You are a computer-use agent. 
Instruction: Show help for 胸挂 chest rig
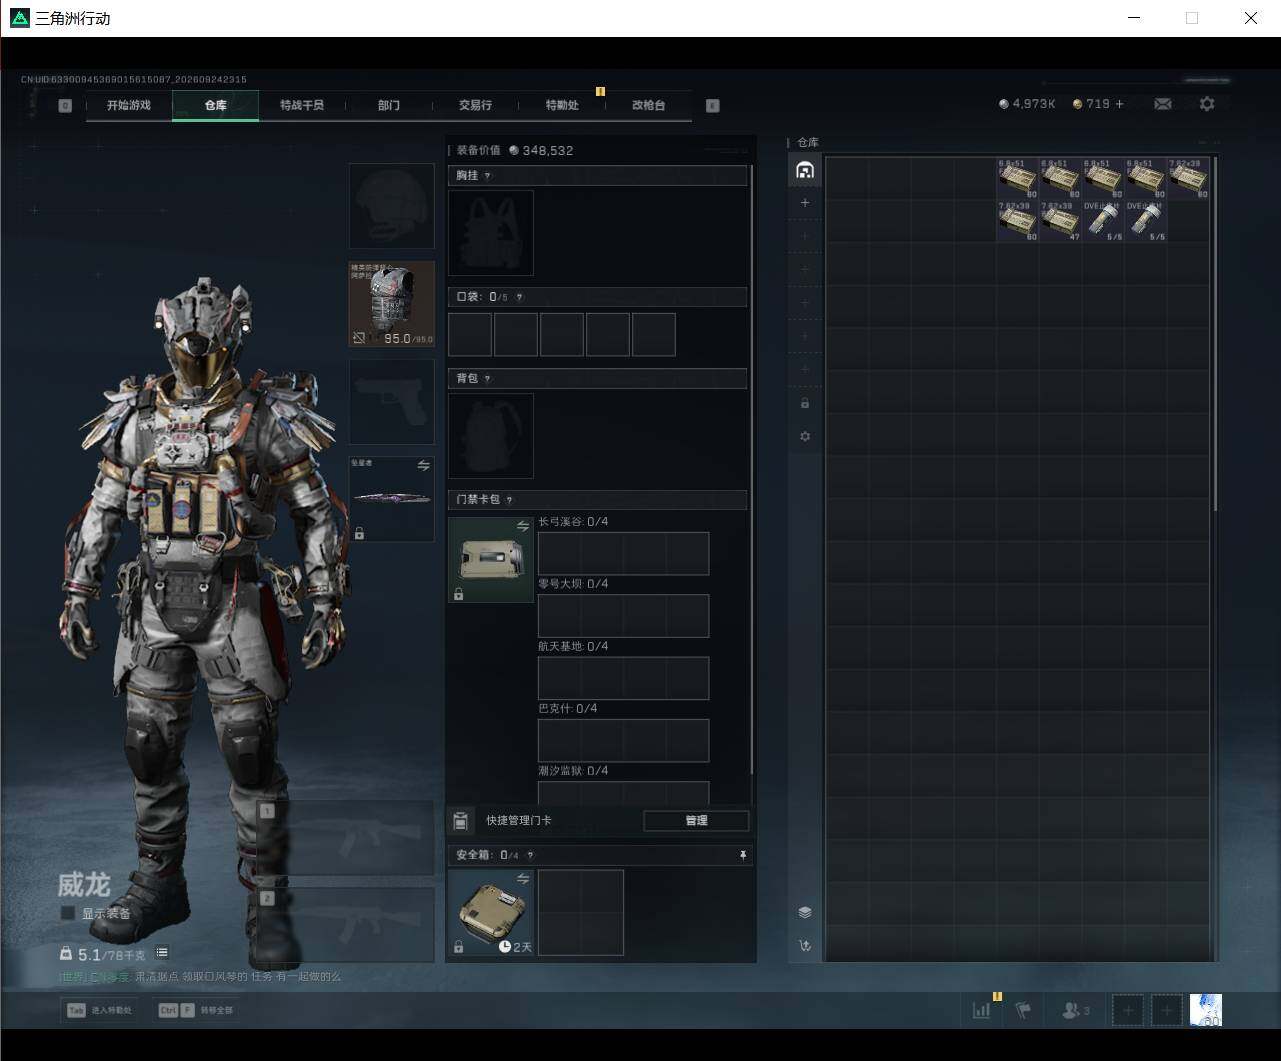click(x=487, y=176)
